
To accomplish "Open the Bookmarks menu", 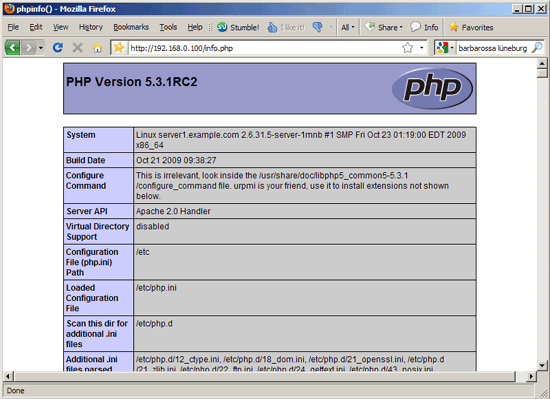I will click(131, 27).
